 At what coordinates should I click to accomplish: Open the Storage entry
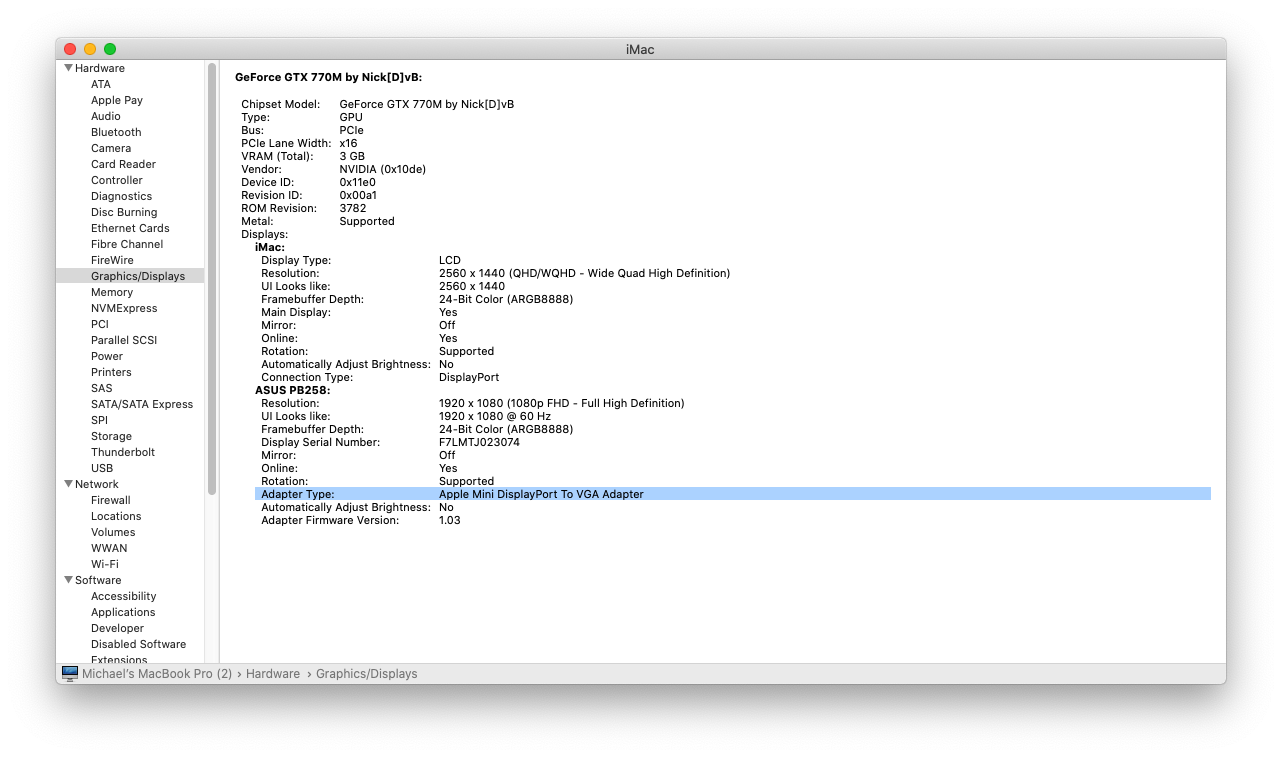click(111, 436)
